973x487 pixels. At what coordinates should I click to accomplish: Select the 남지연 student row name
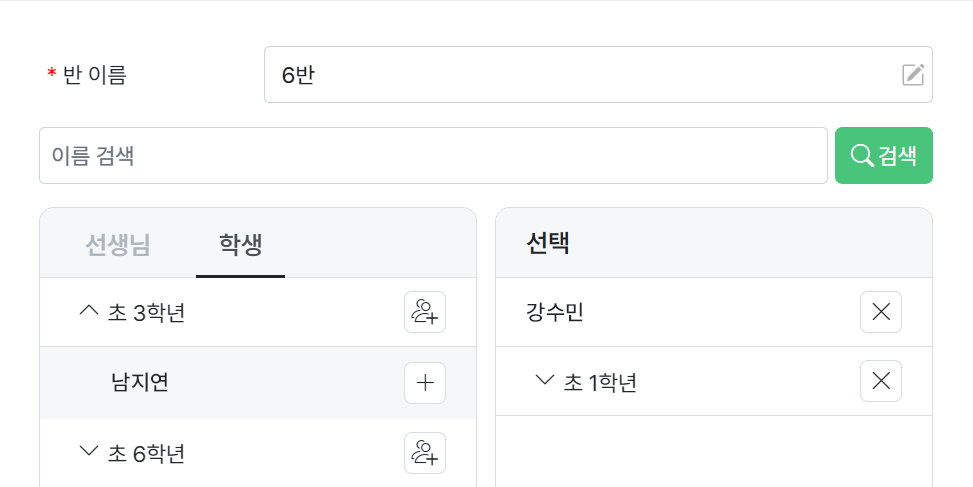tap(140, 382)
